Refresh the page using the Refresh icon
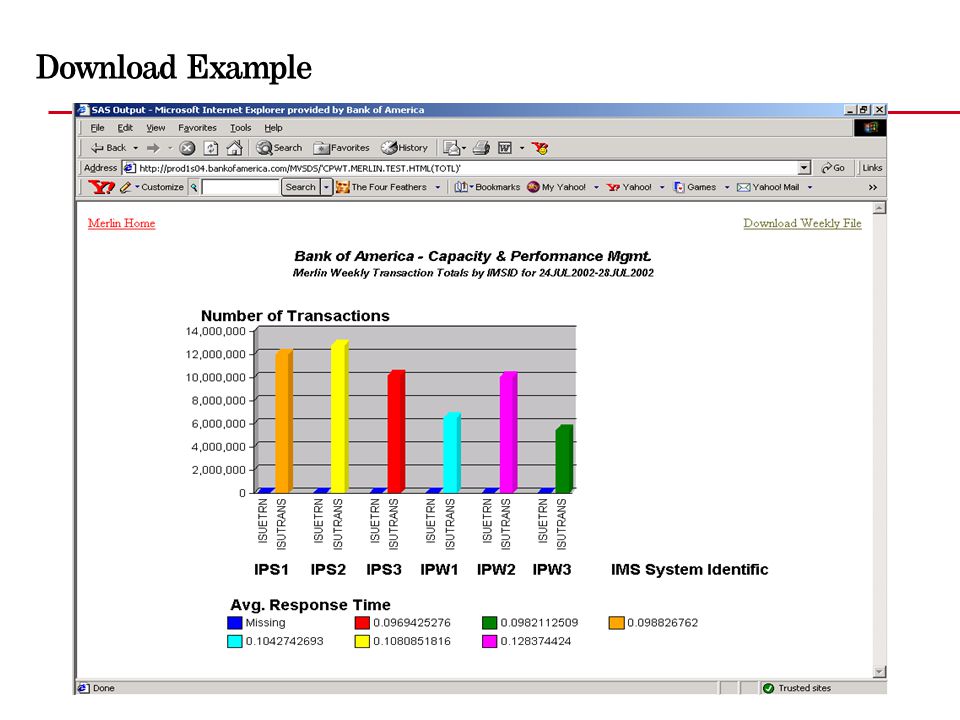 click(211, 148)
